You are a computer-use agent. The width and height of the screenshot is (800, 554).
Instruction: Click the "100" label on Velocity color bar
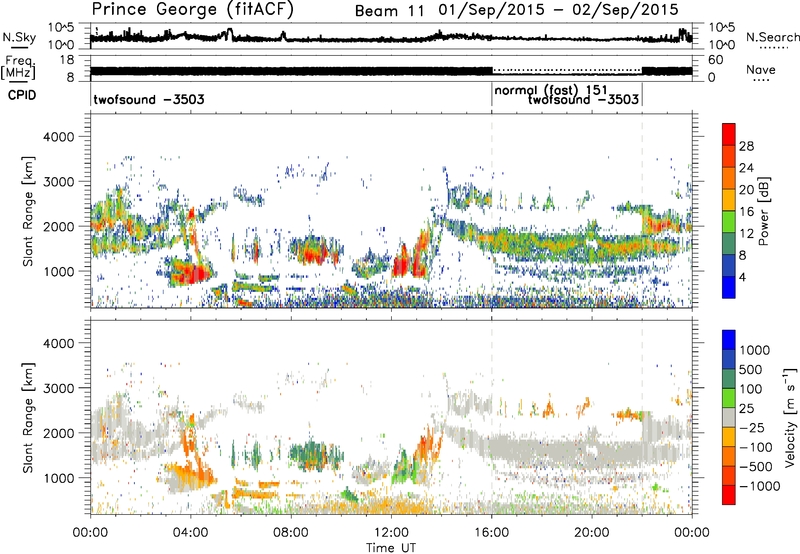tap(751, 389)
